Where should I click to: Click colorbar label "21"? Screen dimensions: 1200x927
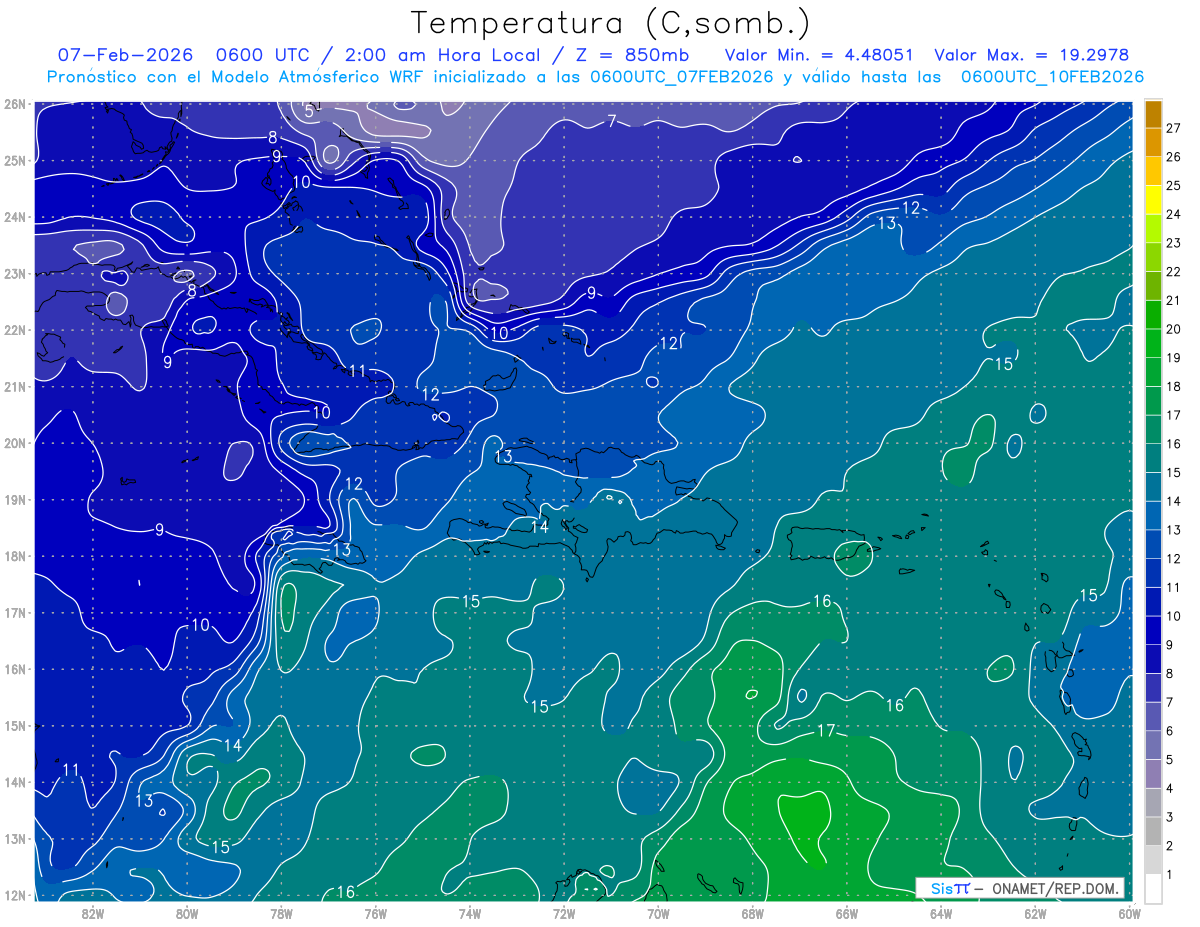(1174, 300)
